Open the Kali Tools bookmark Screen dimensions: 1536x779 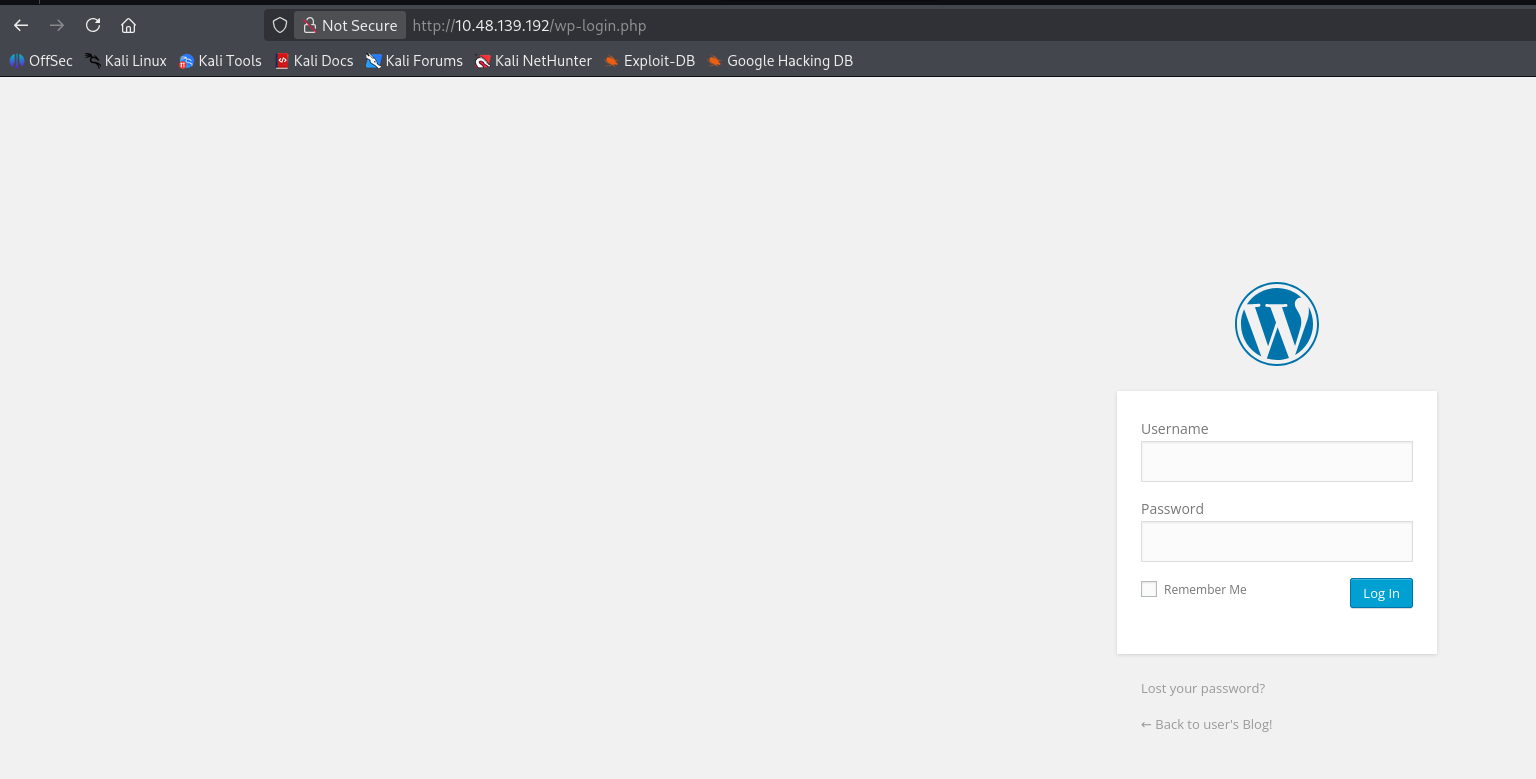pyautogui.click(x=220, y=61)
